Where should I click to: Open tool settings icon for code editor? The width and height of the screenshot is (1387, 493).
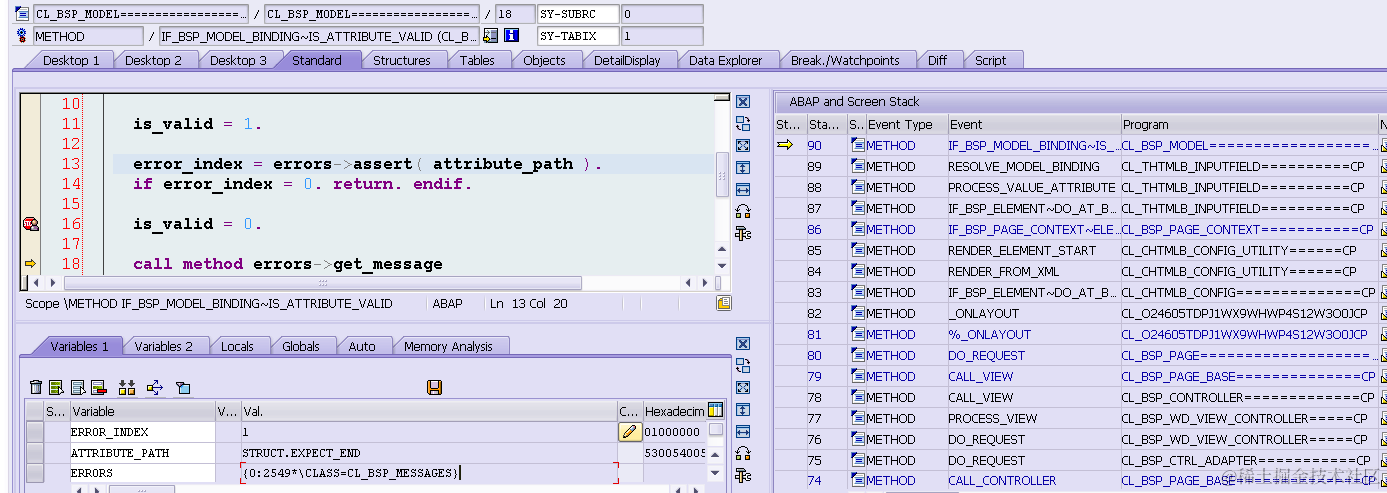point(743,233)
